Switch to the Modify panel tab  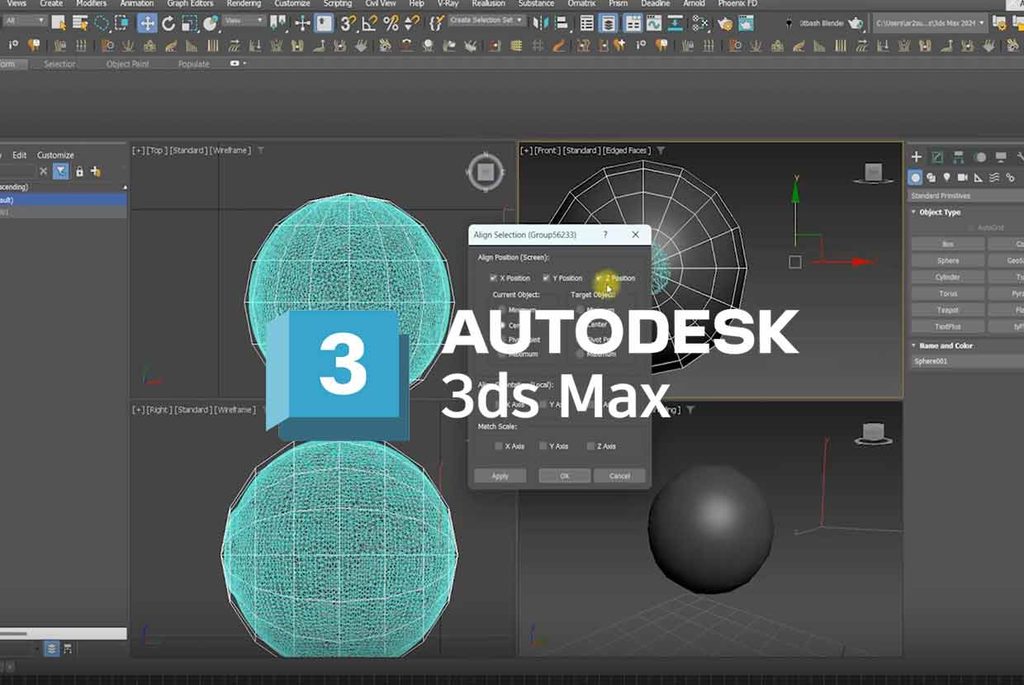[x=937, y=157]
